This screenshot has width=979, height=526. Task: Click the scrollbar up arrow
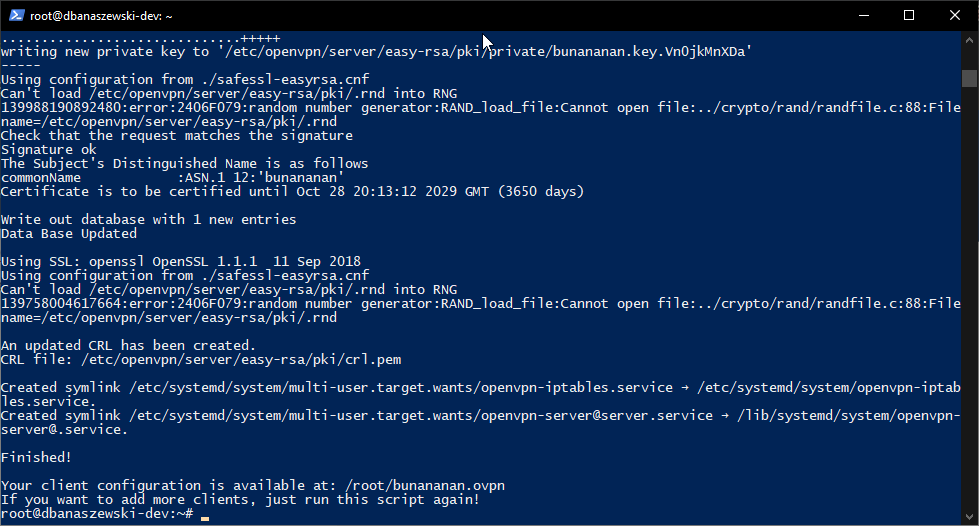click(969, 43)
